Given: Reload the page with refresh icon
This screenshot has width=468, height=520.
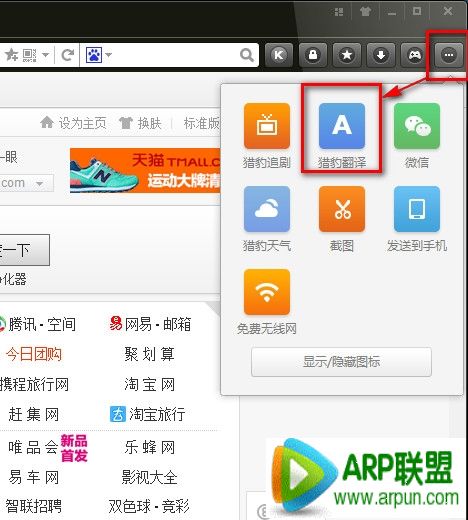Looking at the screenshot, I should coord(68,55).
